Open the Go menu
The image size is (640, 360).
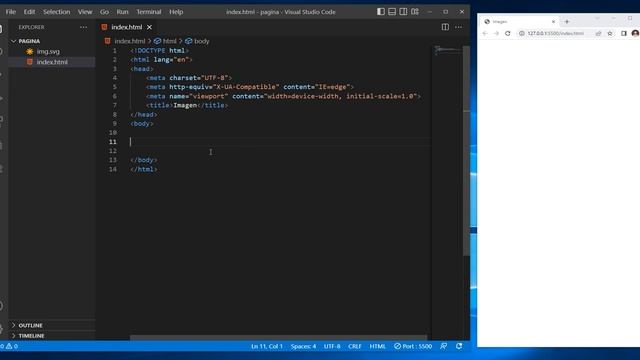click(x=104, y=12)
